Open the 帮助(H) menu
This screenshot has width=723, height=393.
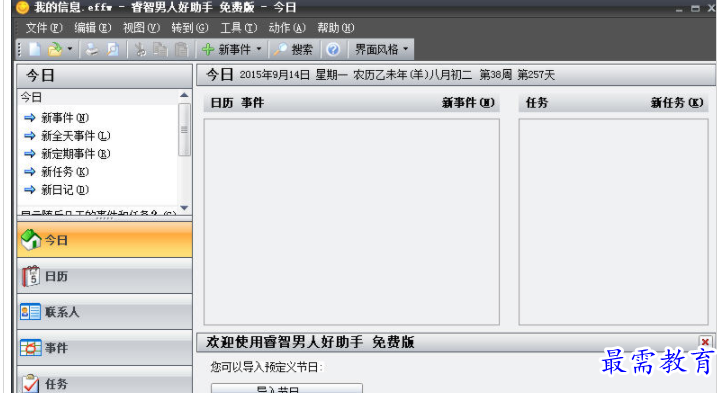[x=336, y=28]
